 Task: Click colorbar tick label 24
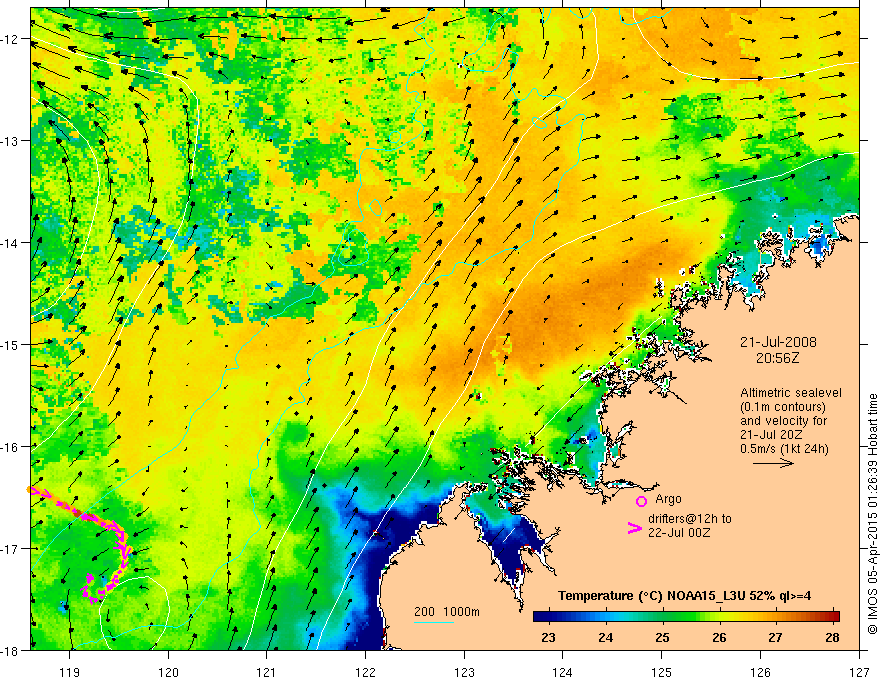[605, 637]
